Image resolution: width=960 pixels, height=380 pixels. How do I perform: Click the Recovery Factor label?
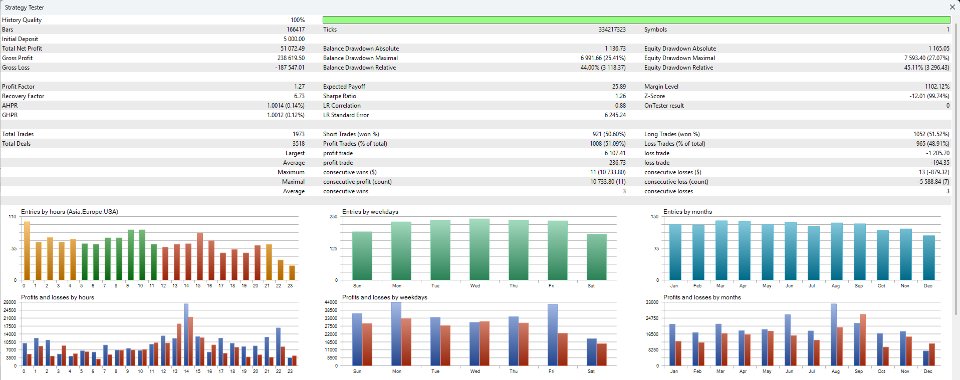(x=23, y=96)
